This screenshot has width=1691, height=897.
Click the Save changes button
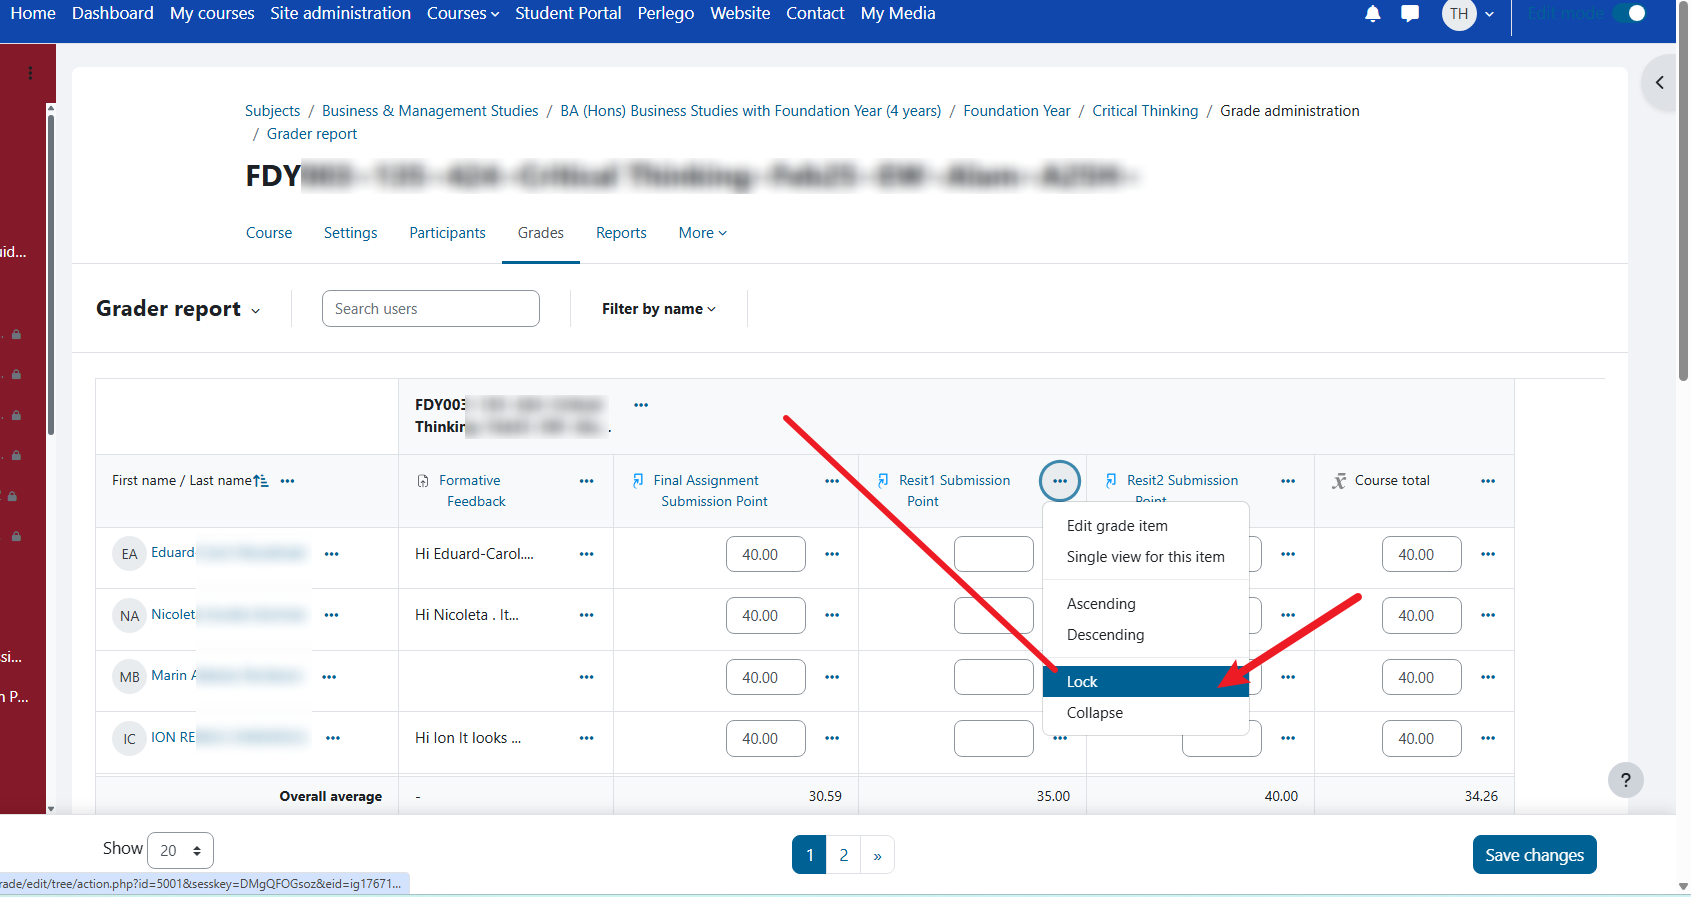[x=1533, y=855]
